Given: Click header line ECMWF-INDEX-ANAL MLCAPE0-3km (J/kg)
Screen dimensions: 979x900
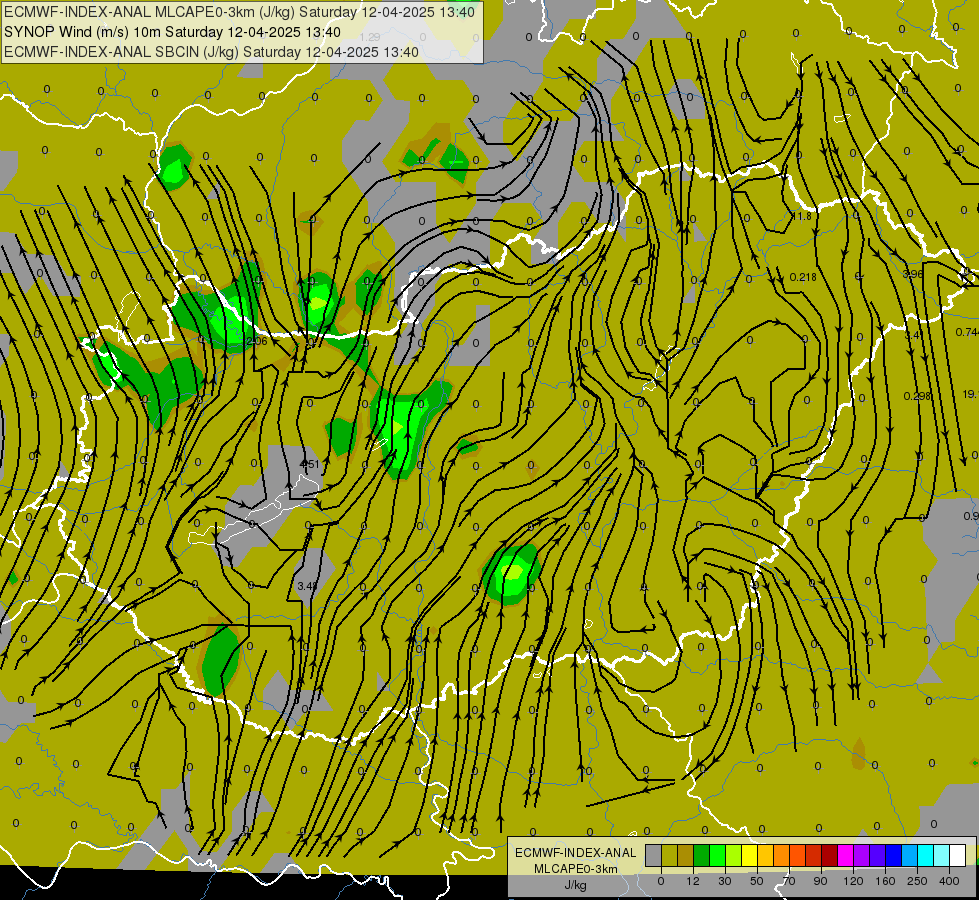Looking at the screenshot, I should tap(239, 12).
